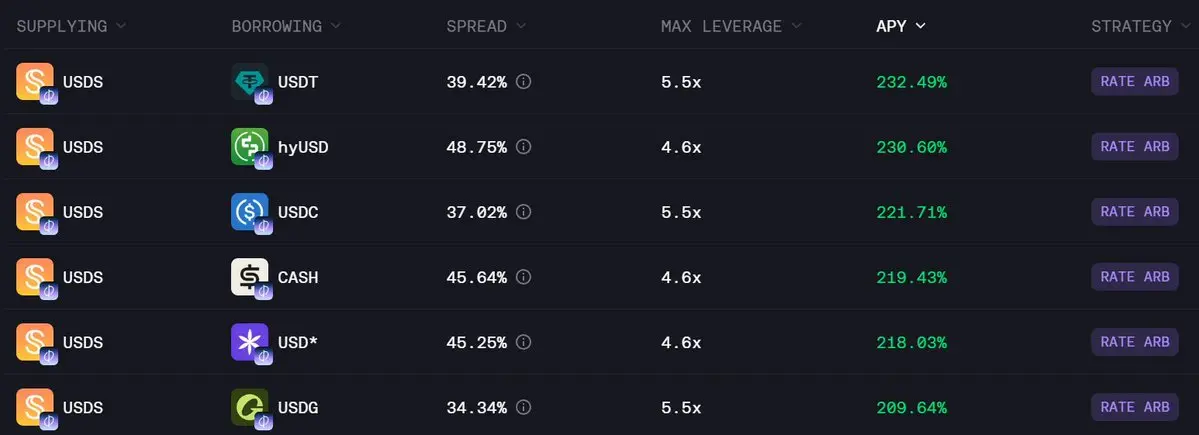Select the 230.60% APY value
The width and height of the screenshot is (1199, 435).
coord(911,147)
